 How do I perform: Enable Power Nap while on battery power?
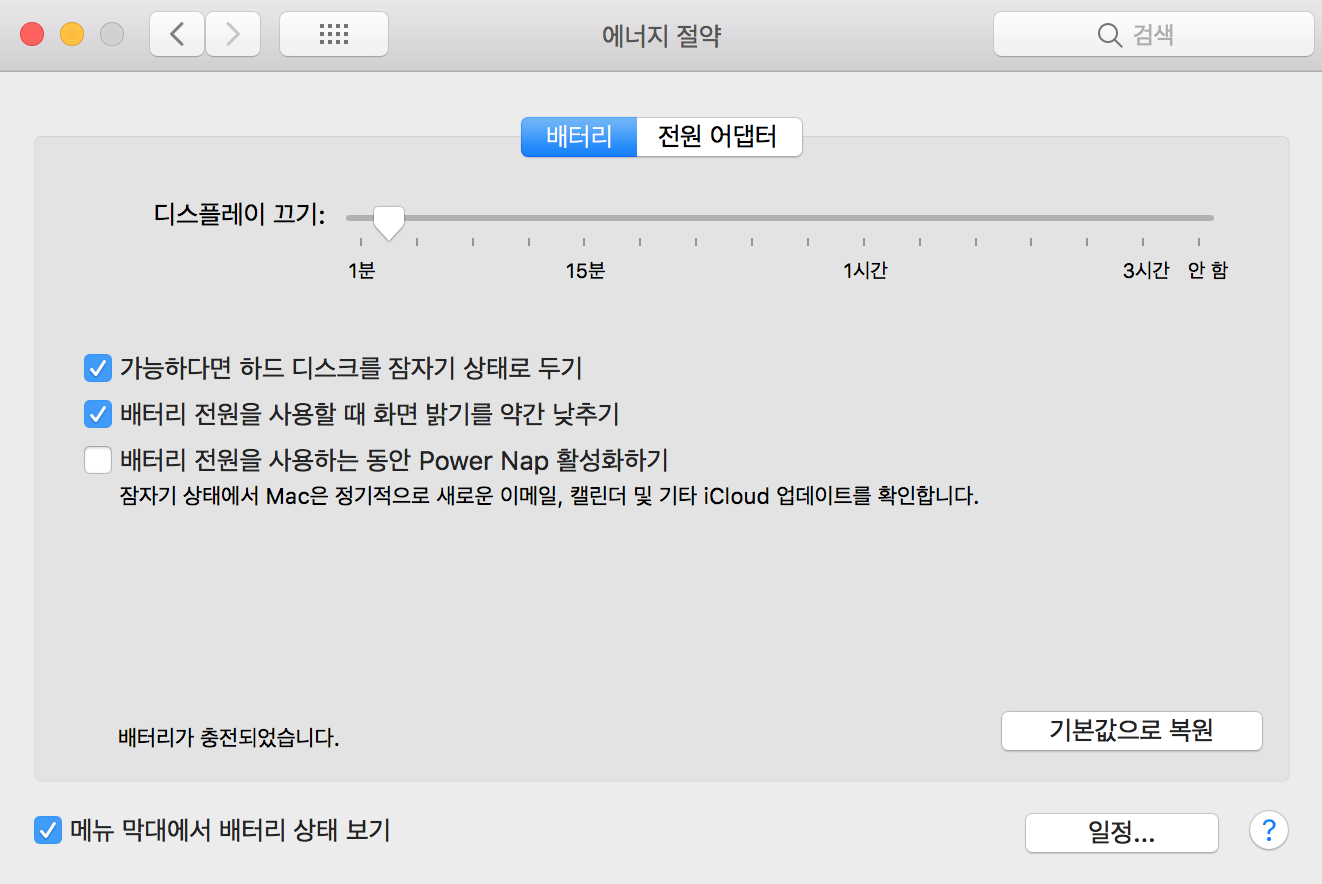(97, 460)
